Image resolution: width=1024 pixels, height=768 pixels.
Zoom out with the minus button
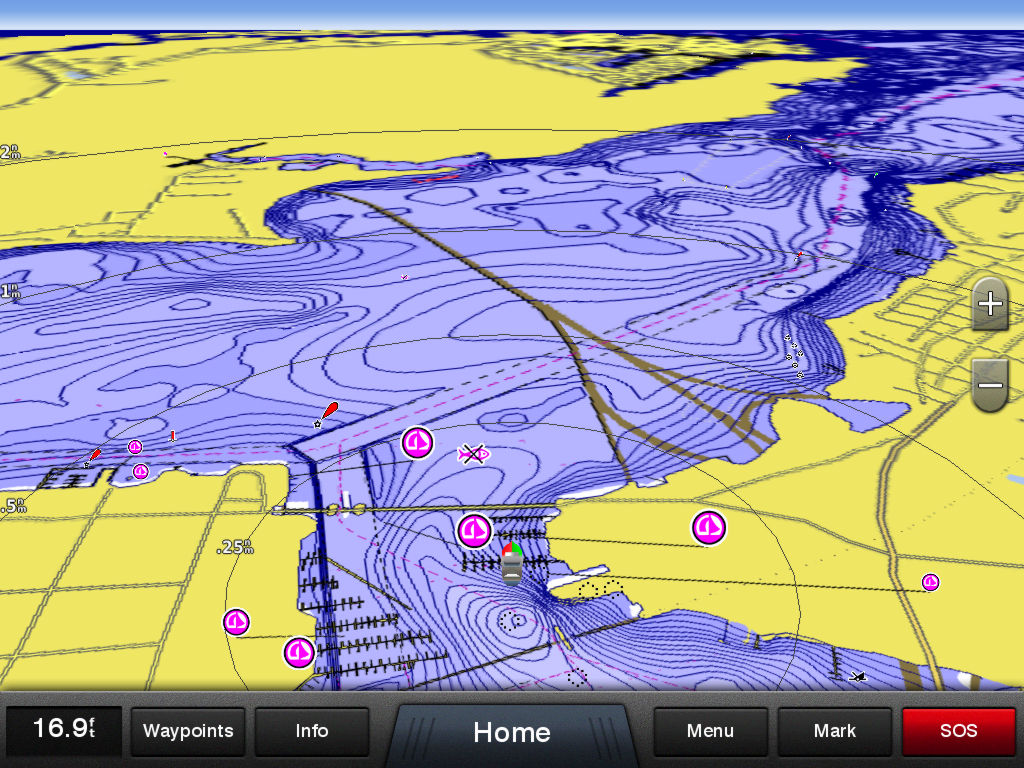[990, 385]
